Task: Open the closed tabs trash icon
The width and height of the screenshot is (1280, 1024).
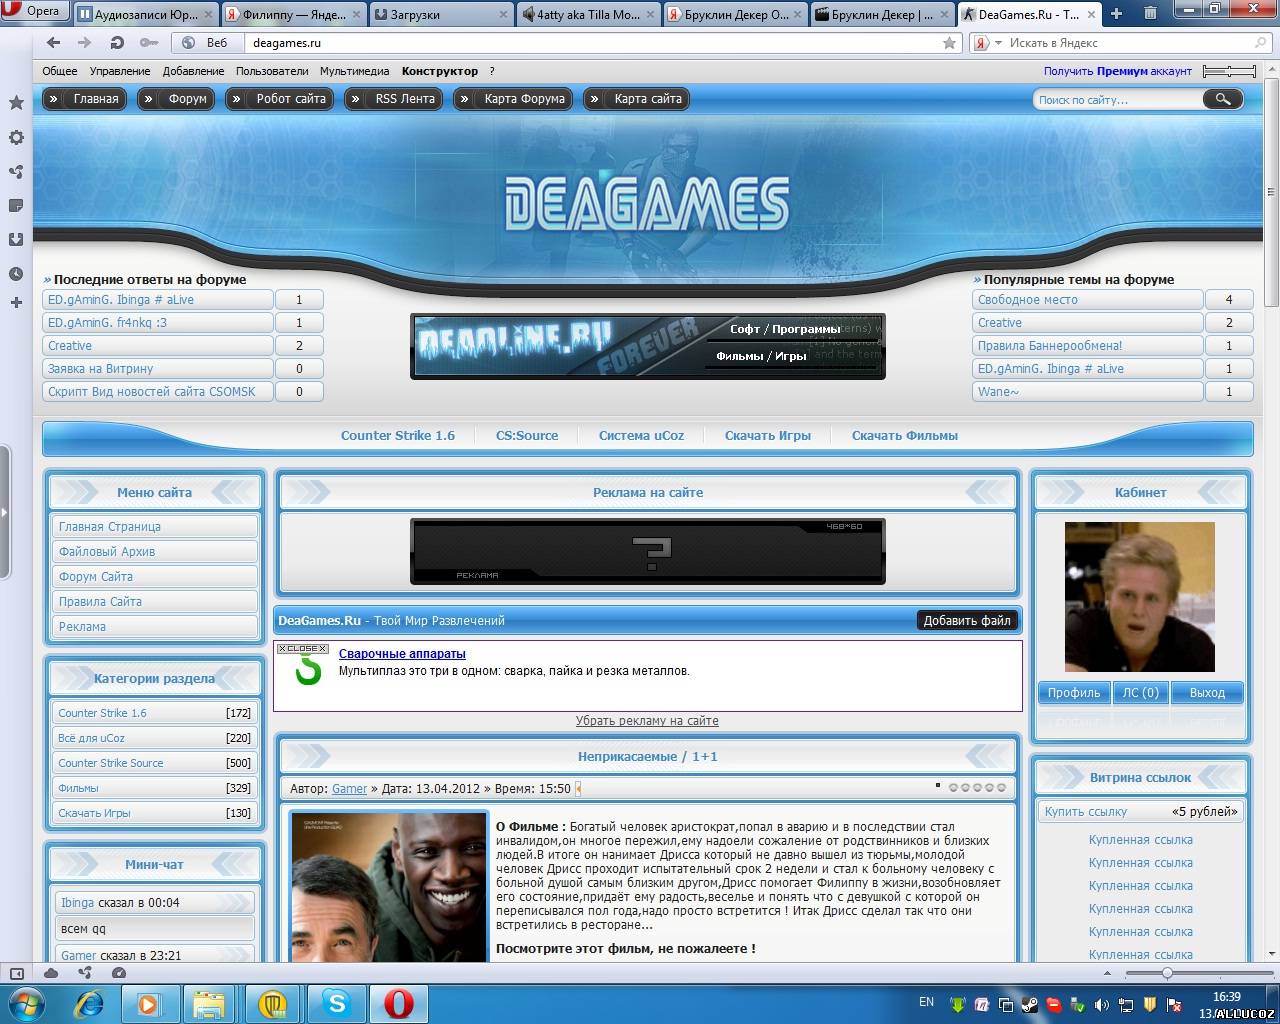Action: [1150, 14]
